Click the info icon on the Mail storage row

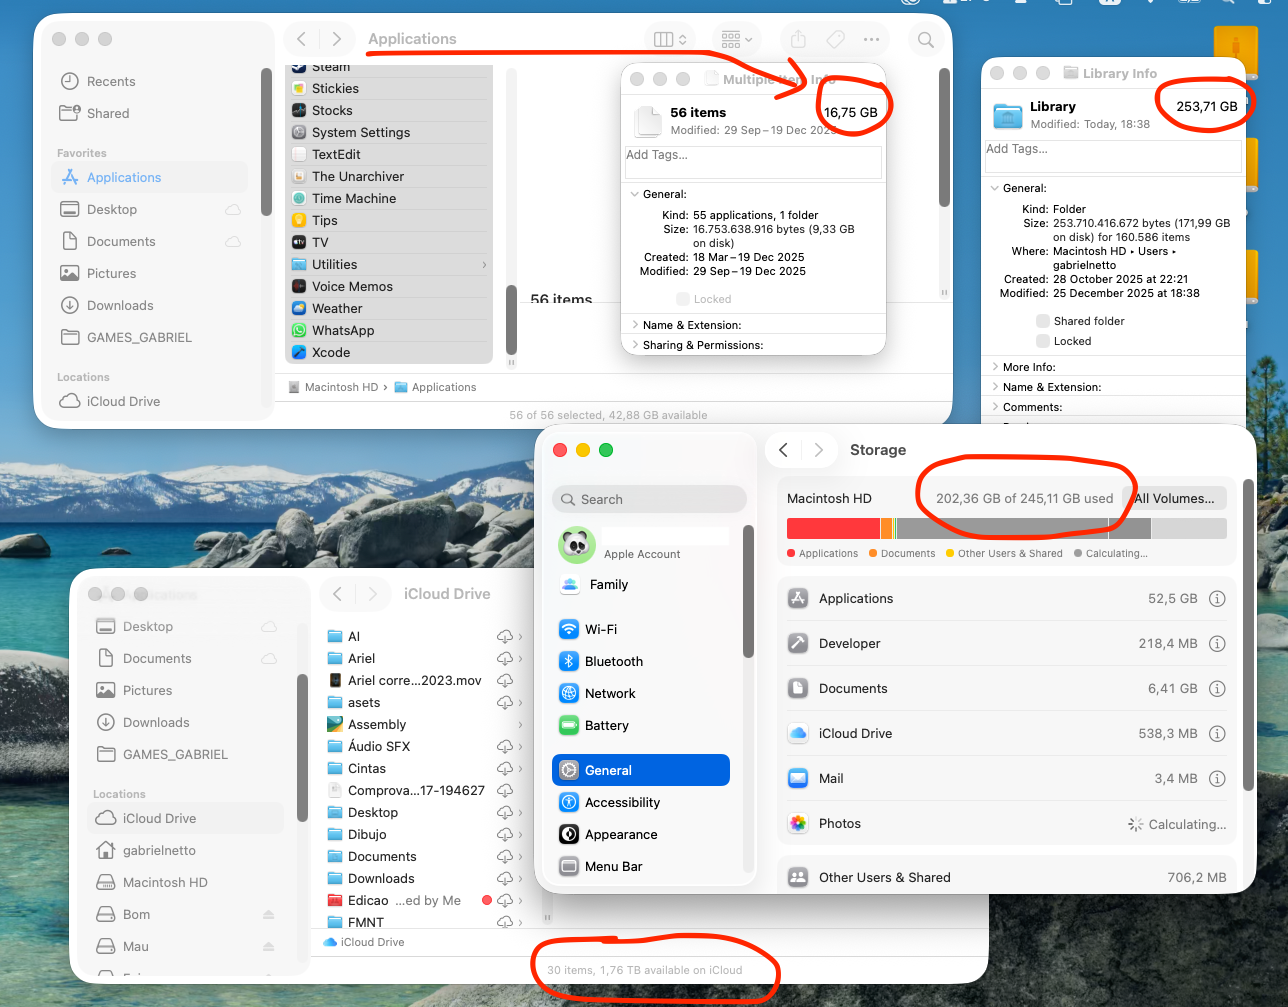(1217, 779)
